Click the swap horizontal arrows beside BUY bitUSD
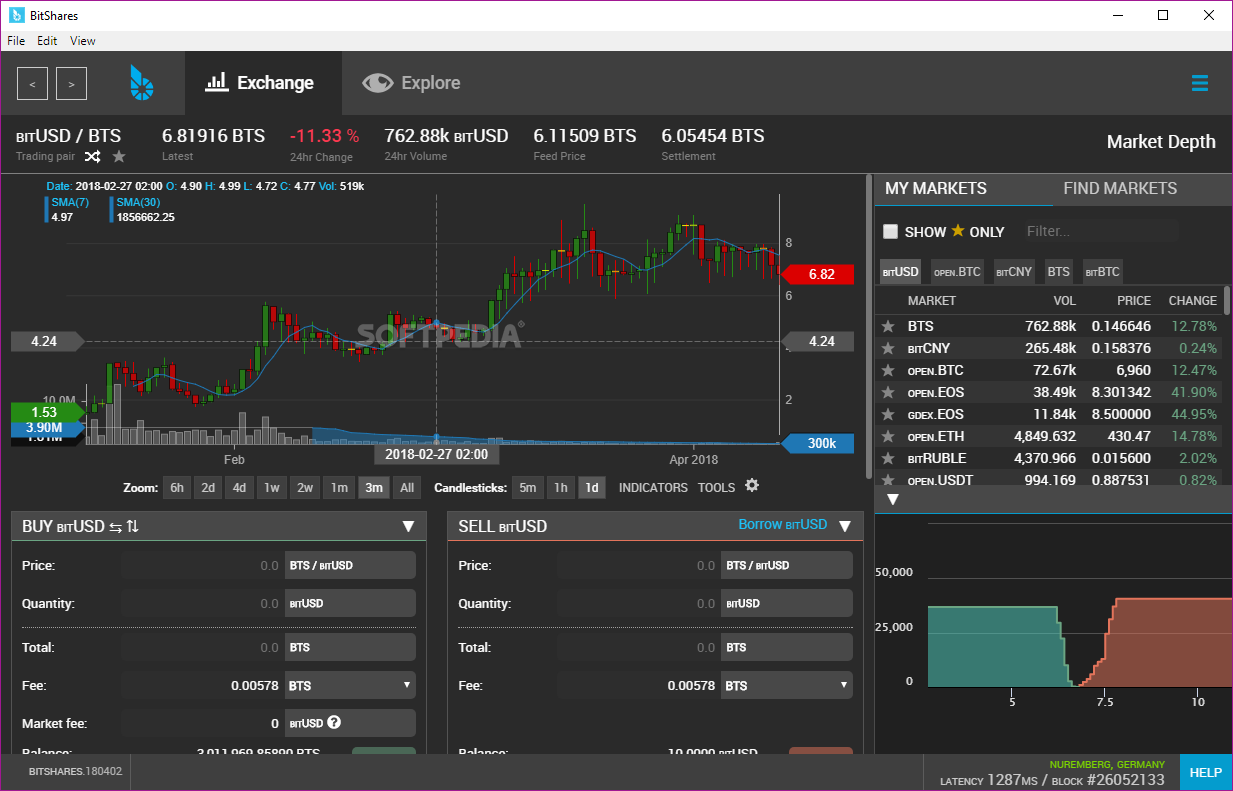Viewport: 1233px width, 791px height. (x=115, y=526)
